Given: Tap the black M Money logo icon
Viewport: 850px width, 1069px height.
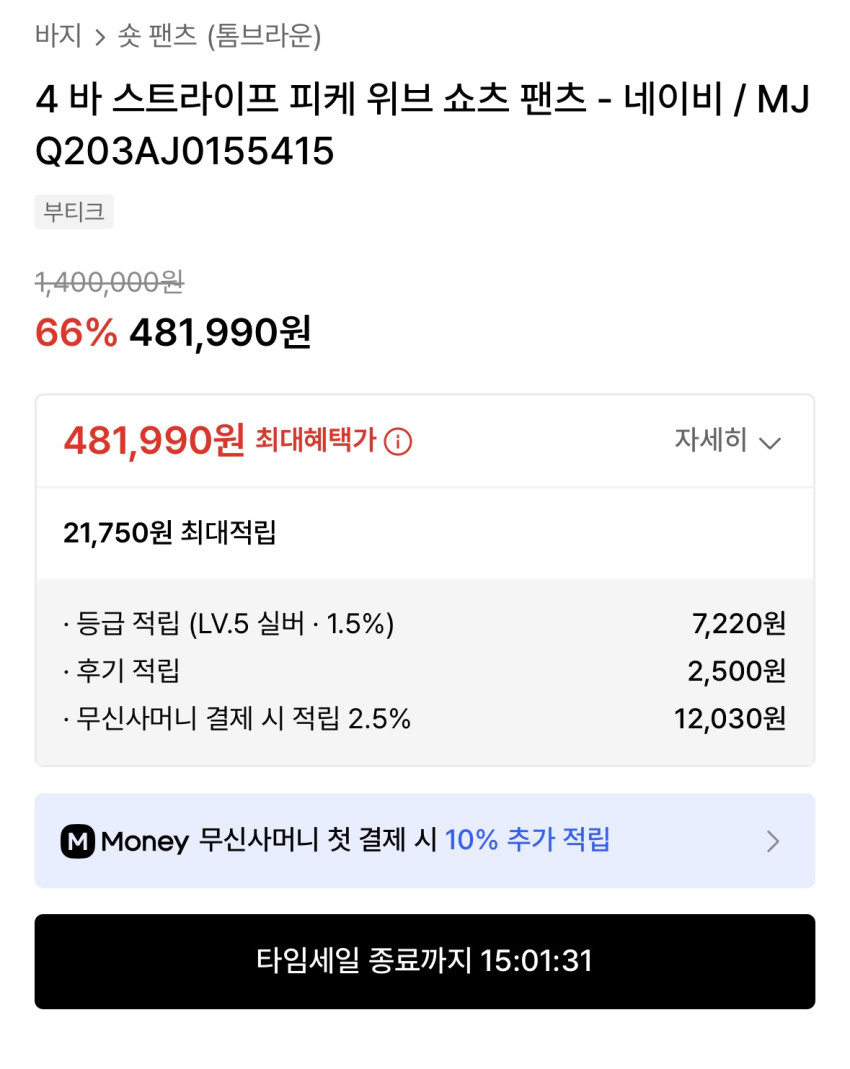Looking at the screenshot, I should [x=78, y=841].
